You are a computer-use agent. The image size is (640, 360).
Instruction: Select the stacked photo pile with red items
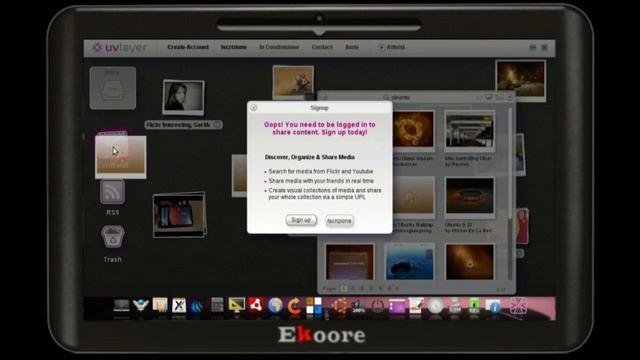click(x=180, y=215)
